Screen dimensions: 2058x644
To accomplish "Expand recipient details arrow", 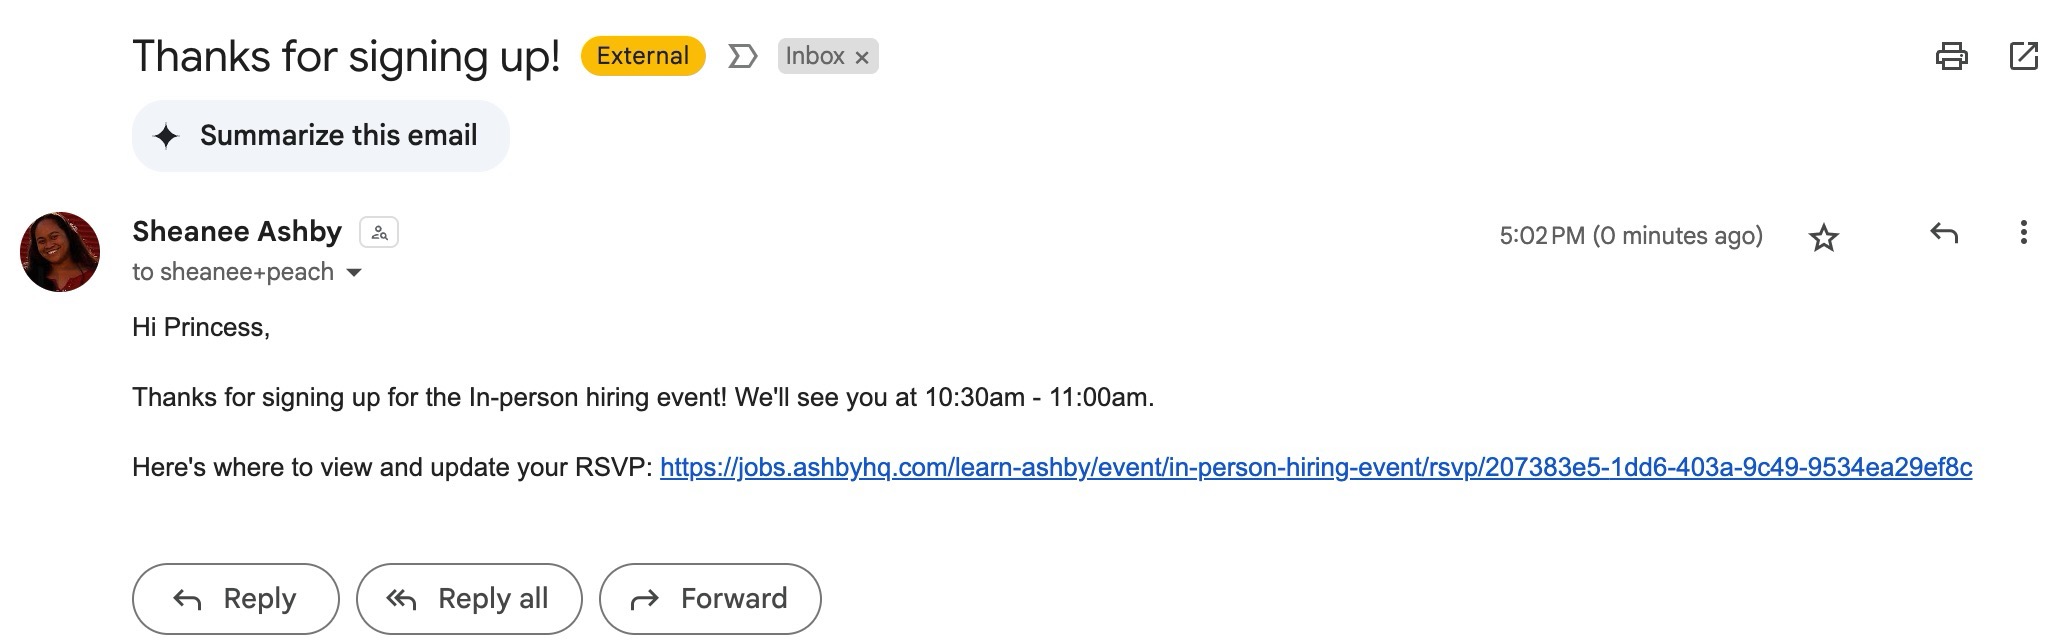I will pos(353,272).
